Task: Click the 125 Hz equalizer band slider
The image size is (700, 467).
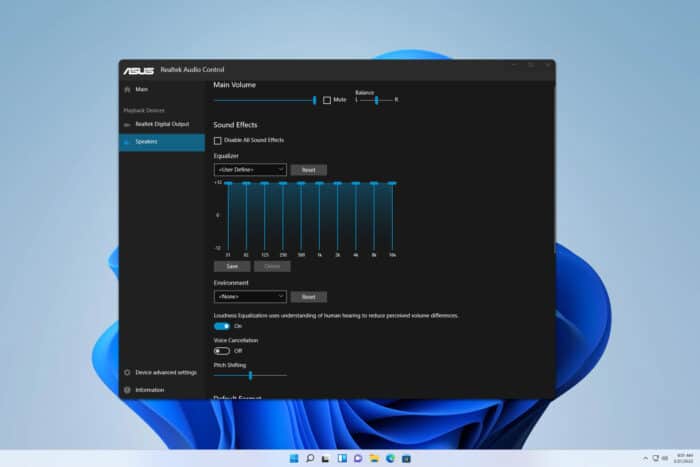Action: tap(265, 217)
